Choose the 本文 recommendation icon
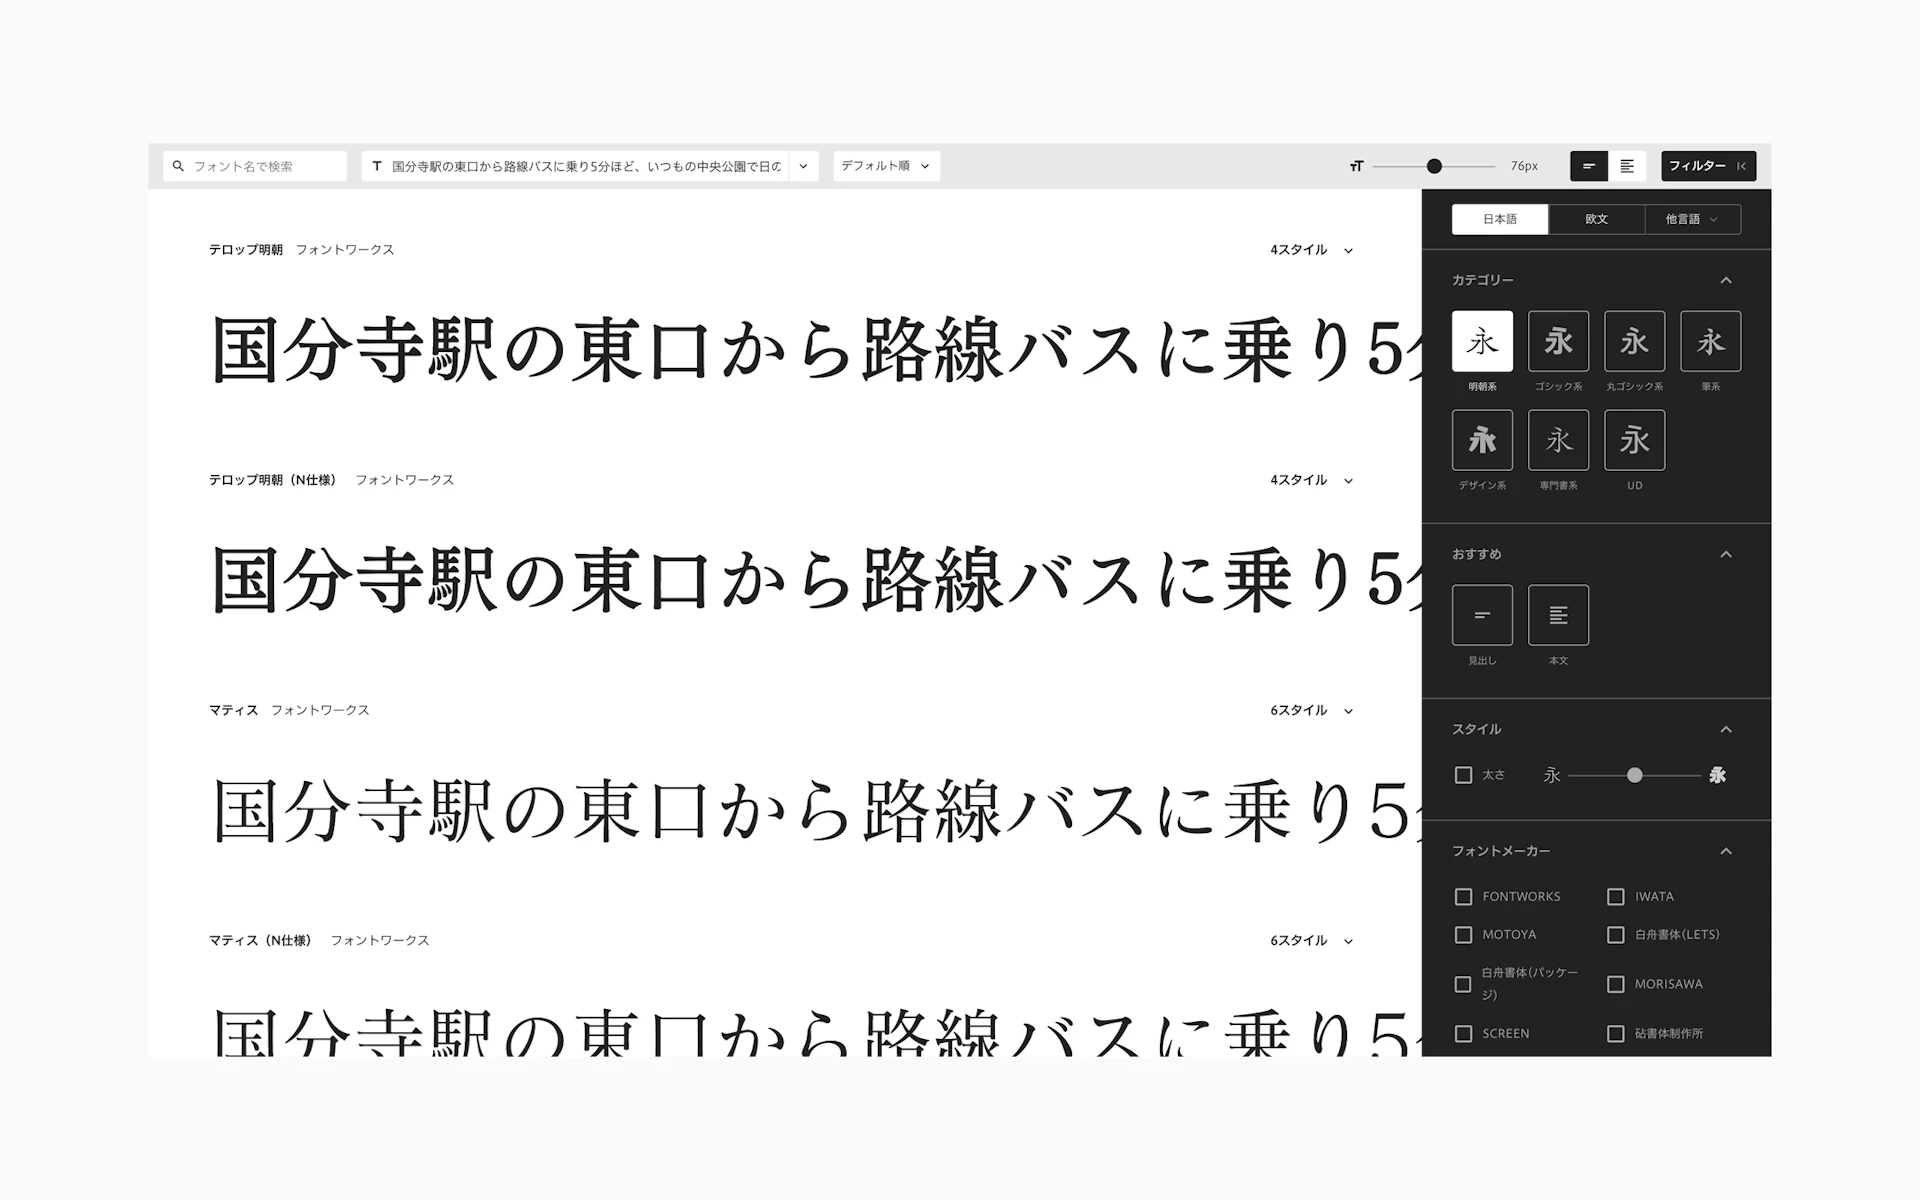This screenshot has height=1200, width=1920. point(1558,615)
